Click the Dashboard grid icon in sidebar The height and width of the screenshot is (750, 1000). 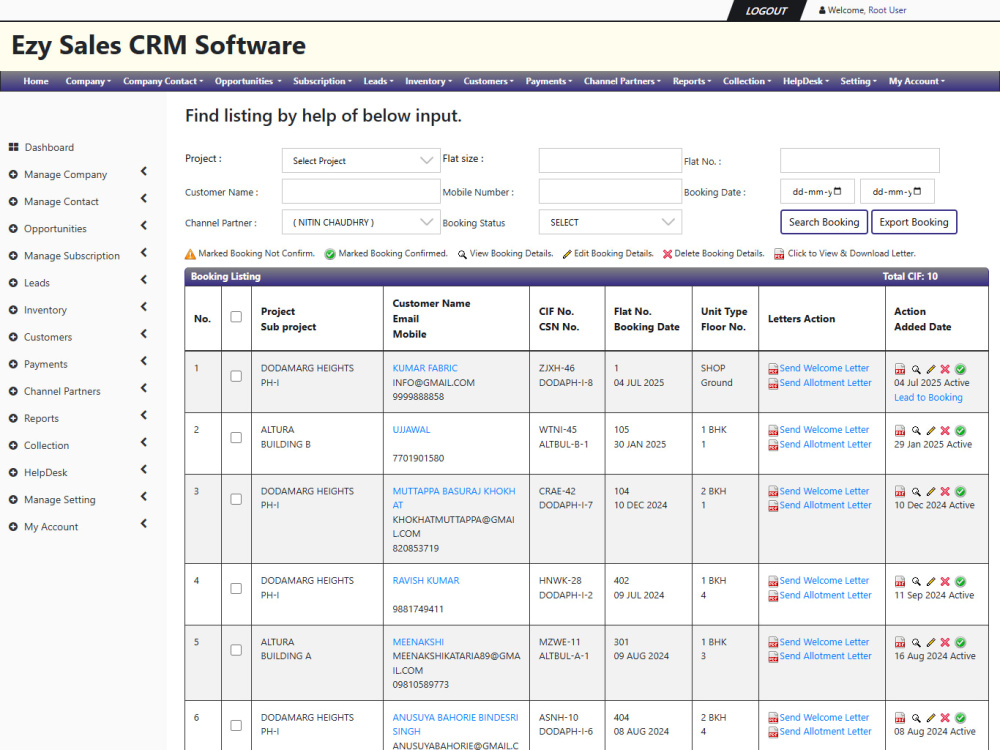point(13,147)
